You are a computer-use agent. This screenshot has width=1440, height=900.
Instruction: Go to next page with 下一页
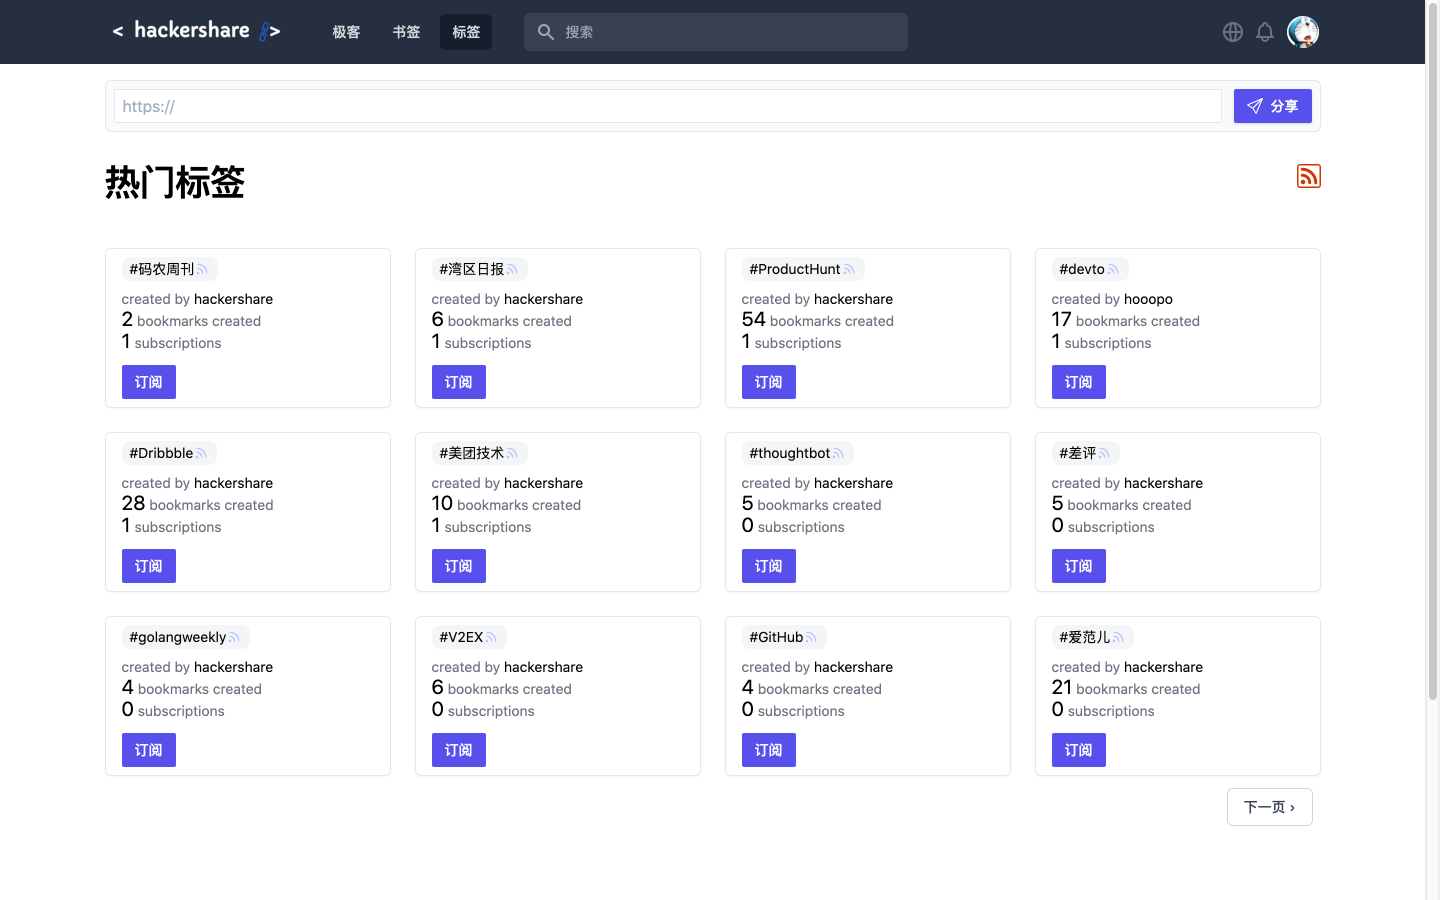coord(1269,807)
